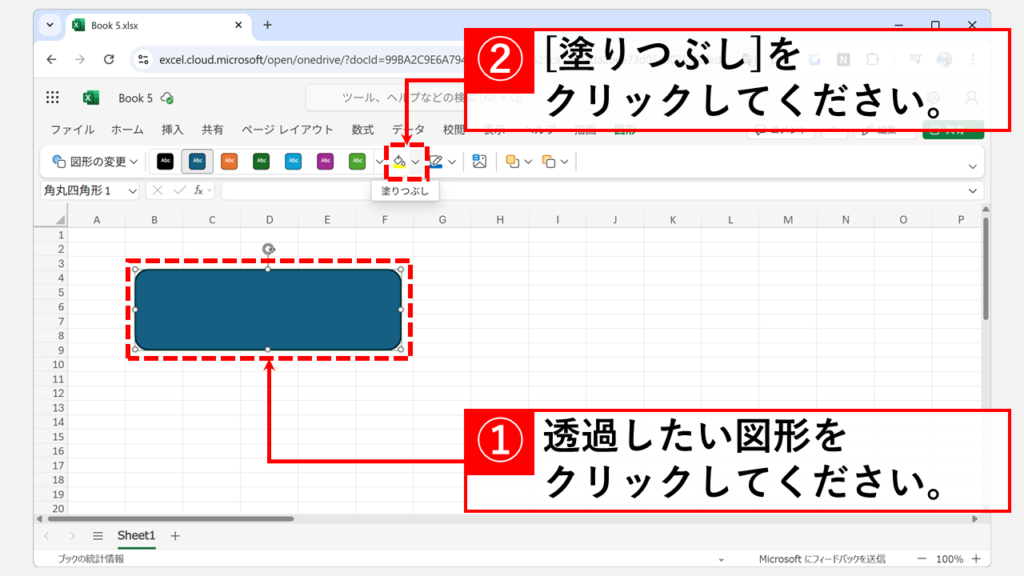This screenshot has height=576, width=1024.
Task: Select the purple shape style swatch
Action: click(325, 161)
